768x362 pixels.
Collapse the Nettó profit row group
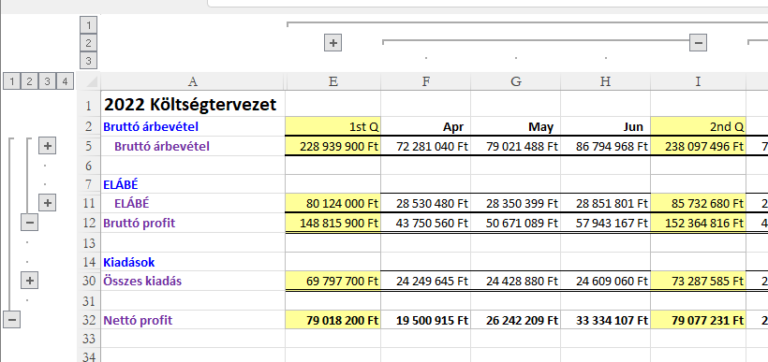12,320
